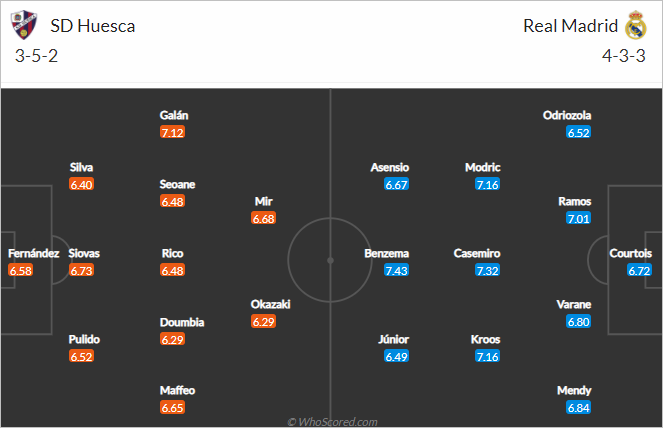The width and height of the screenshot is (663, 428).
Task: Select Mendy's 6.84 rating badge
Action: coord(578,408)
